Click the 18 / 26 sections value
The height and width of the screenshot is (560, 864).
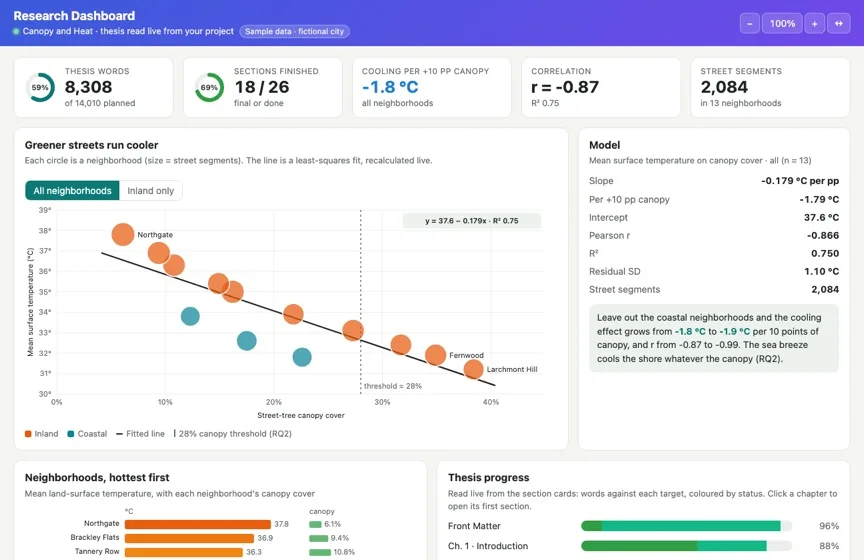(262, 87)
